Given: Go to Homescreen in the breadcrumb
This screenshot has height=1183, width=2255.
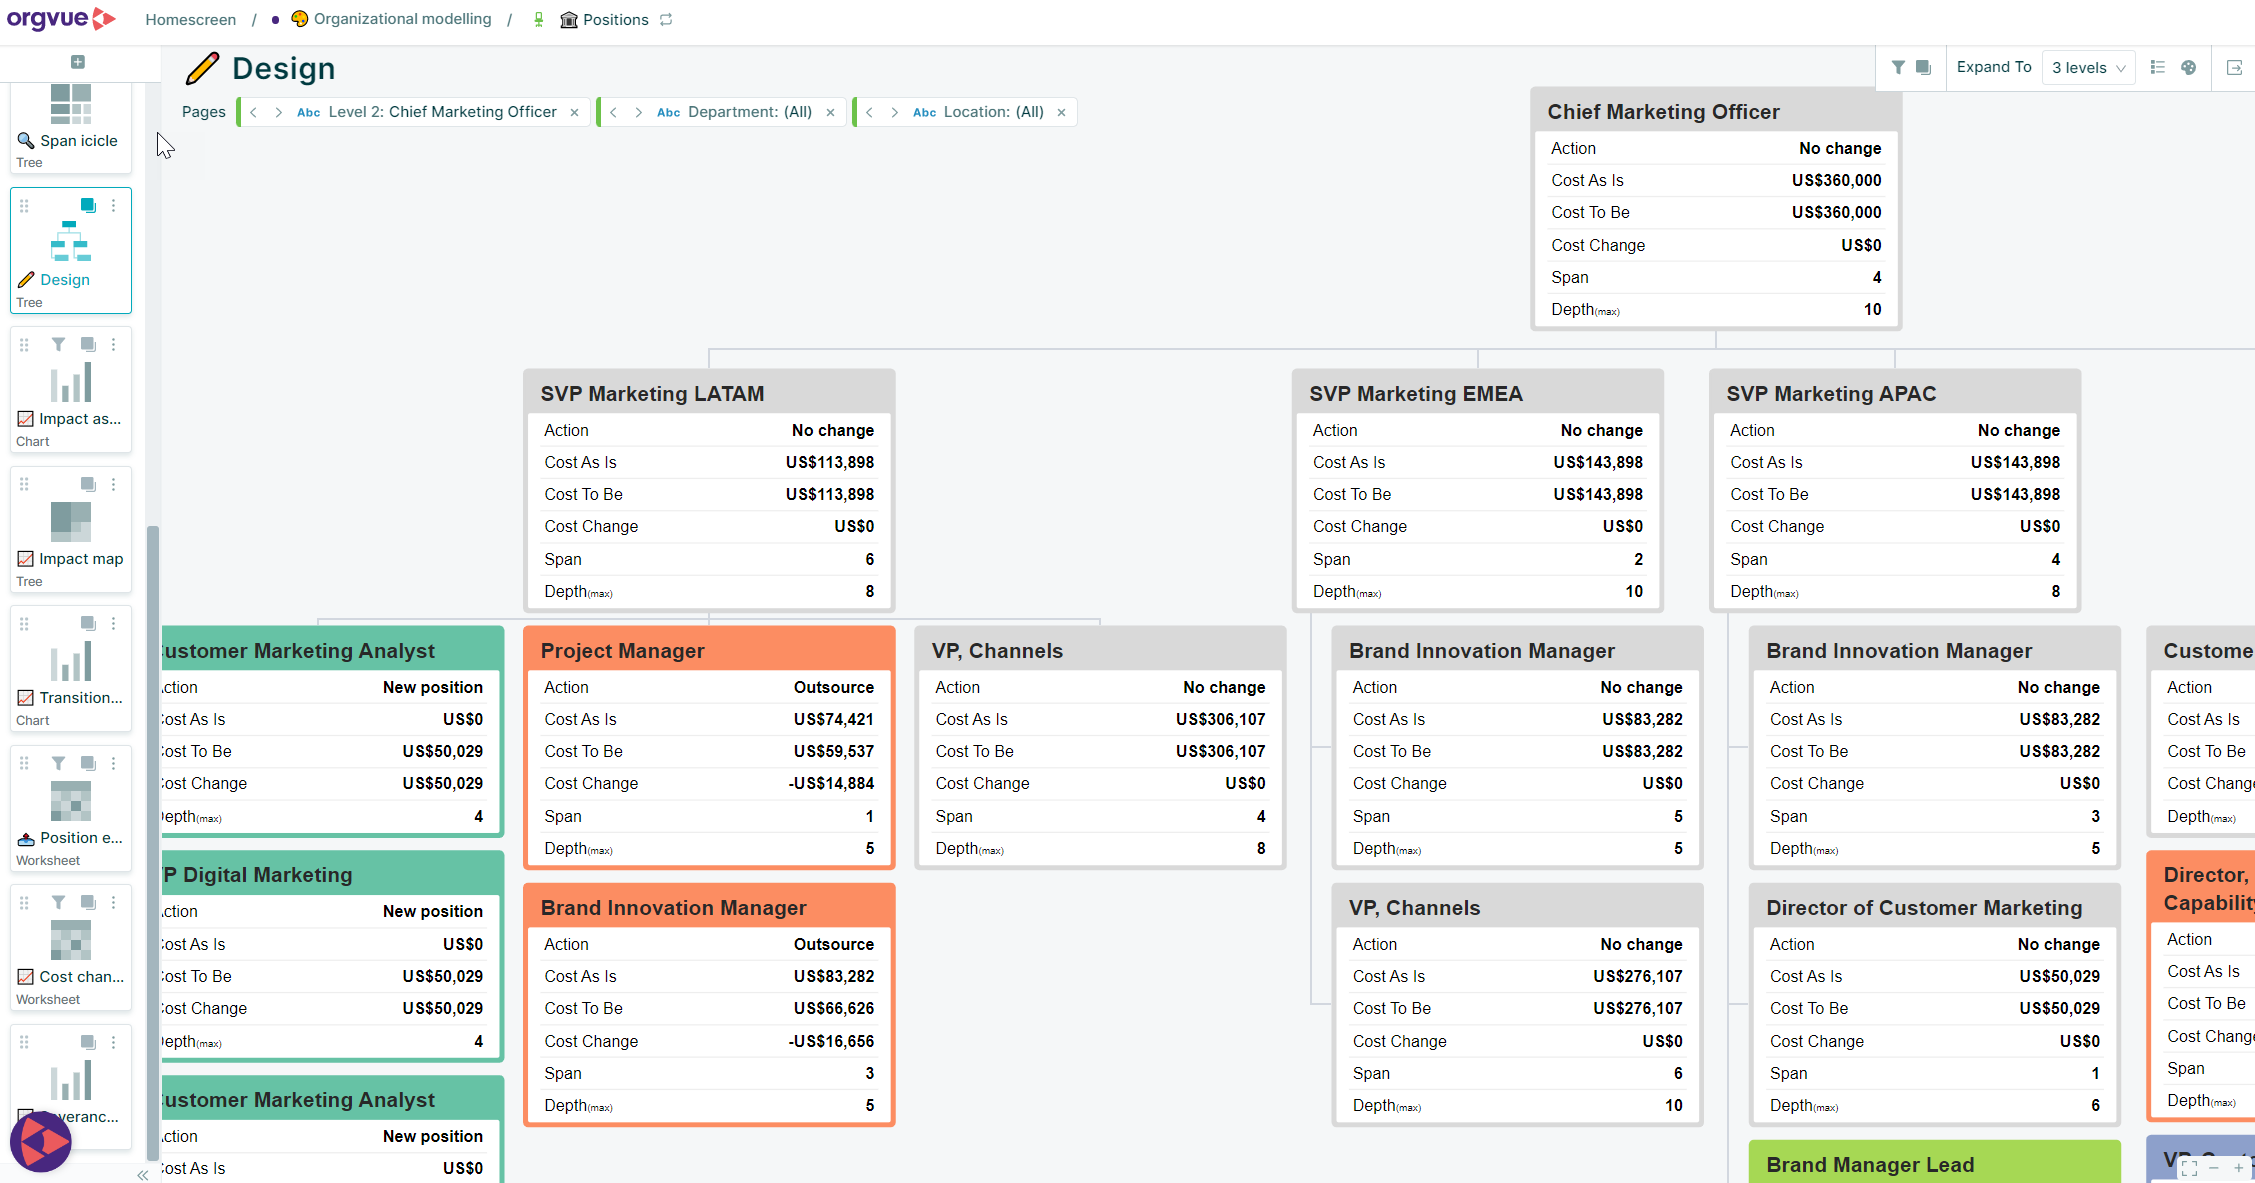Looking at the screenshot, I should (x=191, y=19).
